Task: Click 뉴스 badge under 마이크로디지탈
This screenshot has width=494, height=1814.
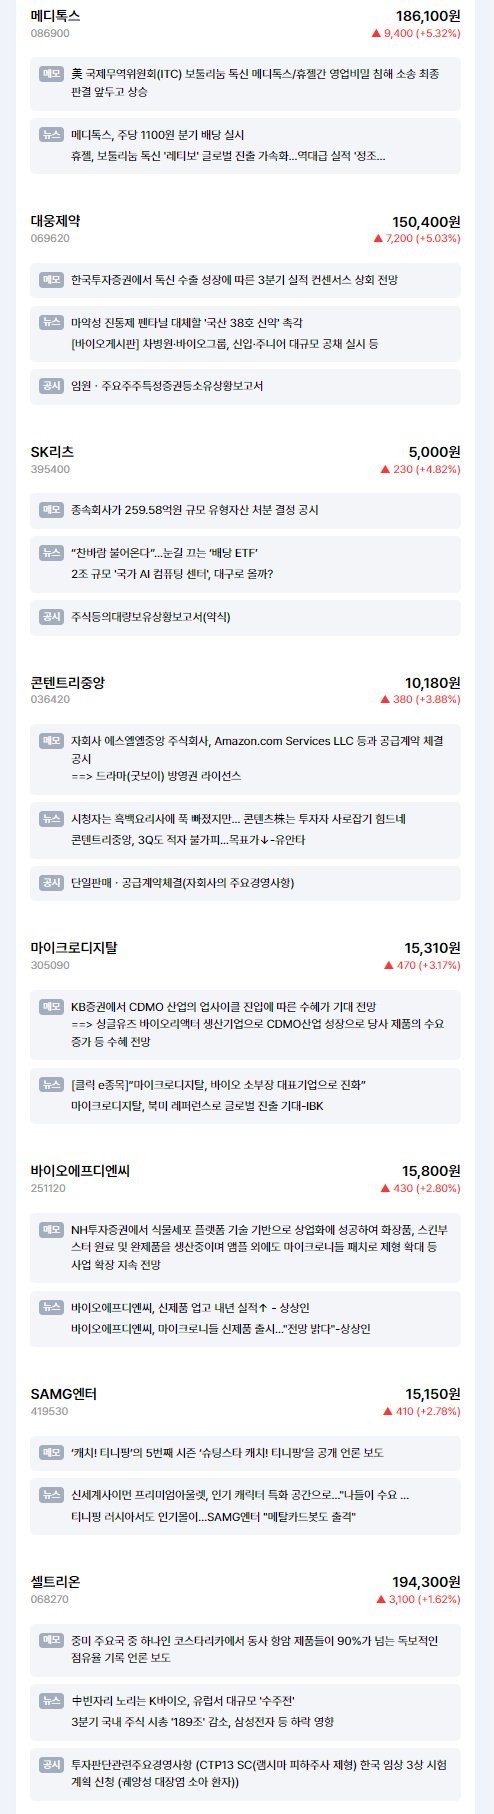Action: pos(51,1085)
